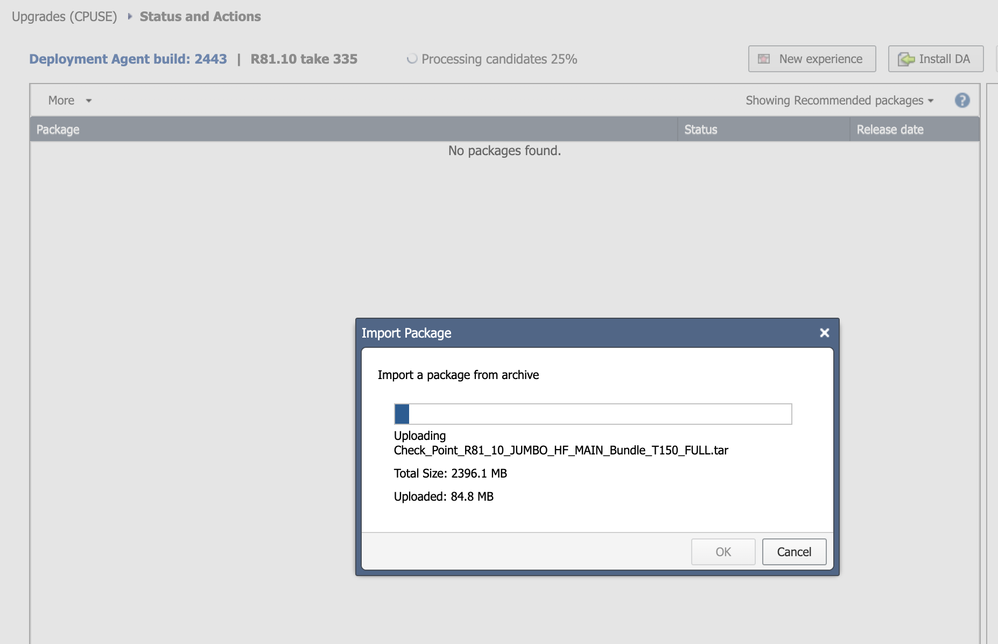Image resolution: width=998 pixels, height=644 pixels.
Task: Click the Install DA button
Action: (936, 59)
